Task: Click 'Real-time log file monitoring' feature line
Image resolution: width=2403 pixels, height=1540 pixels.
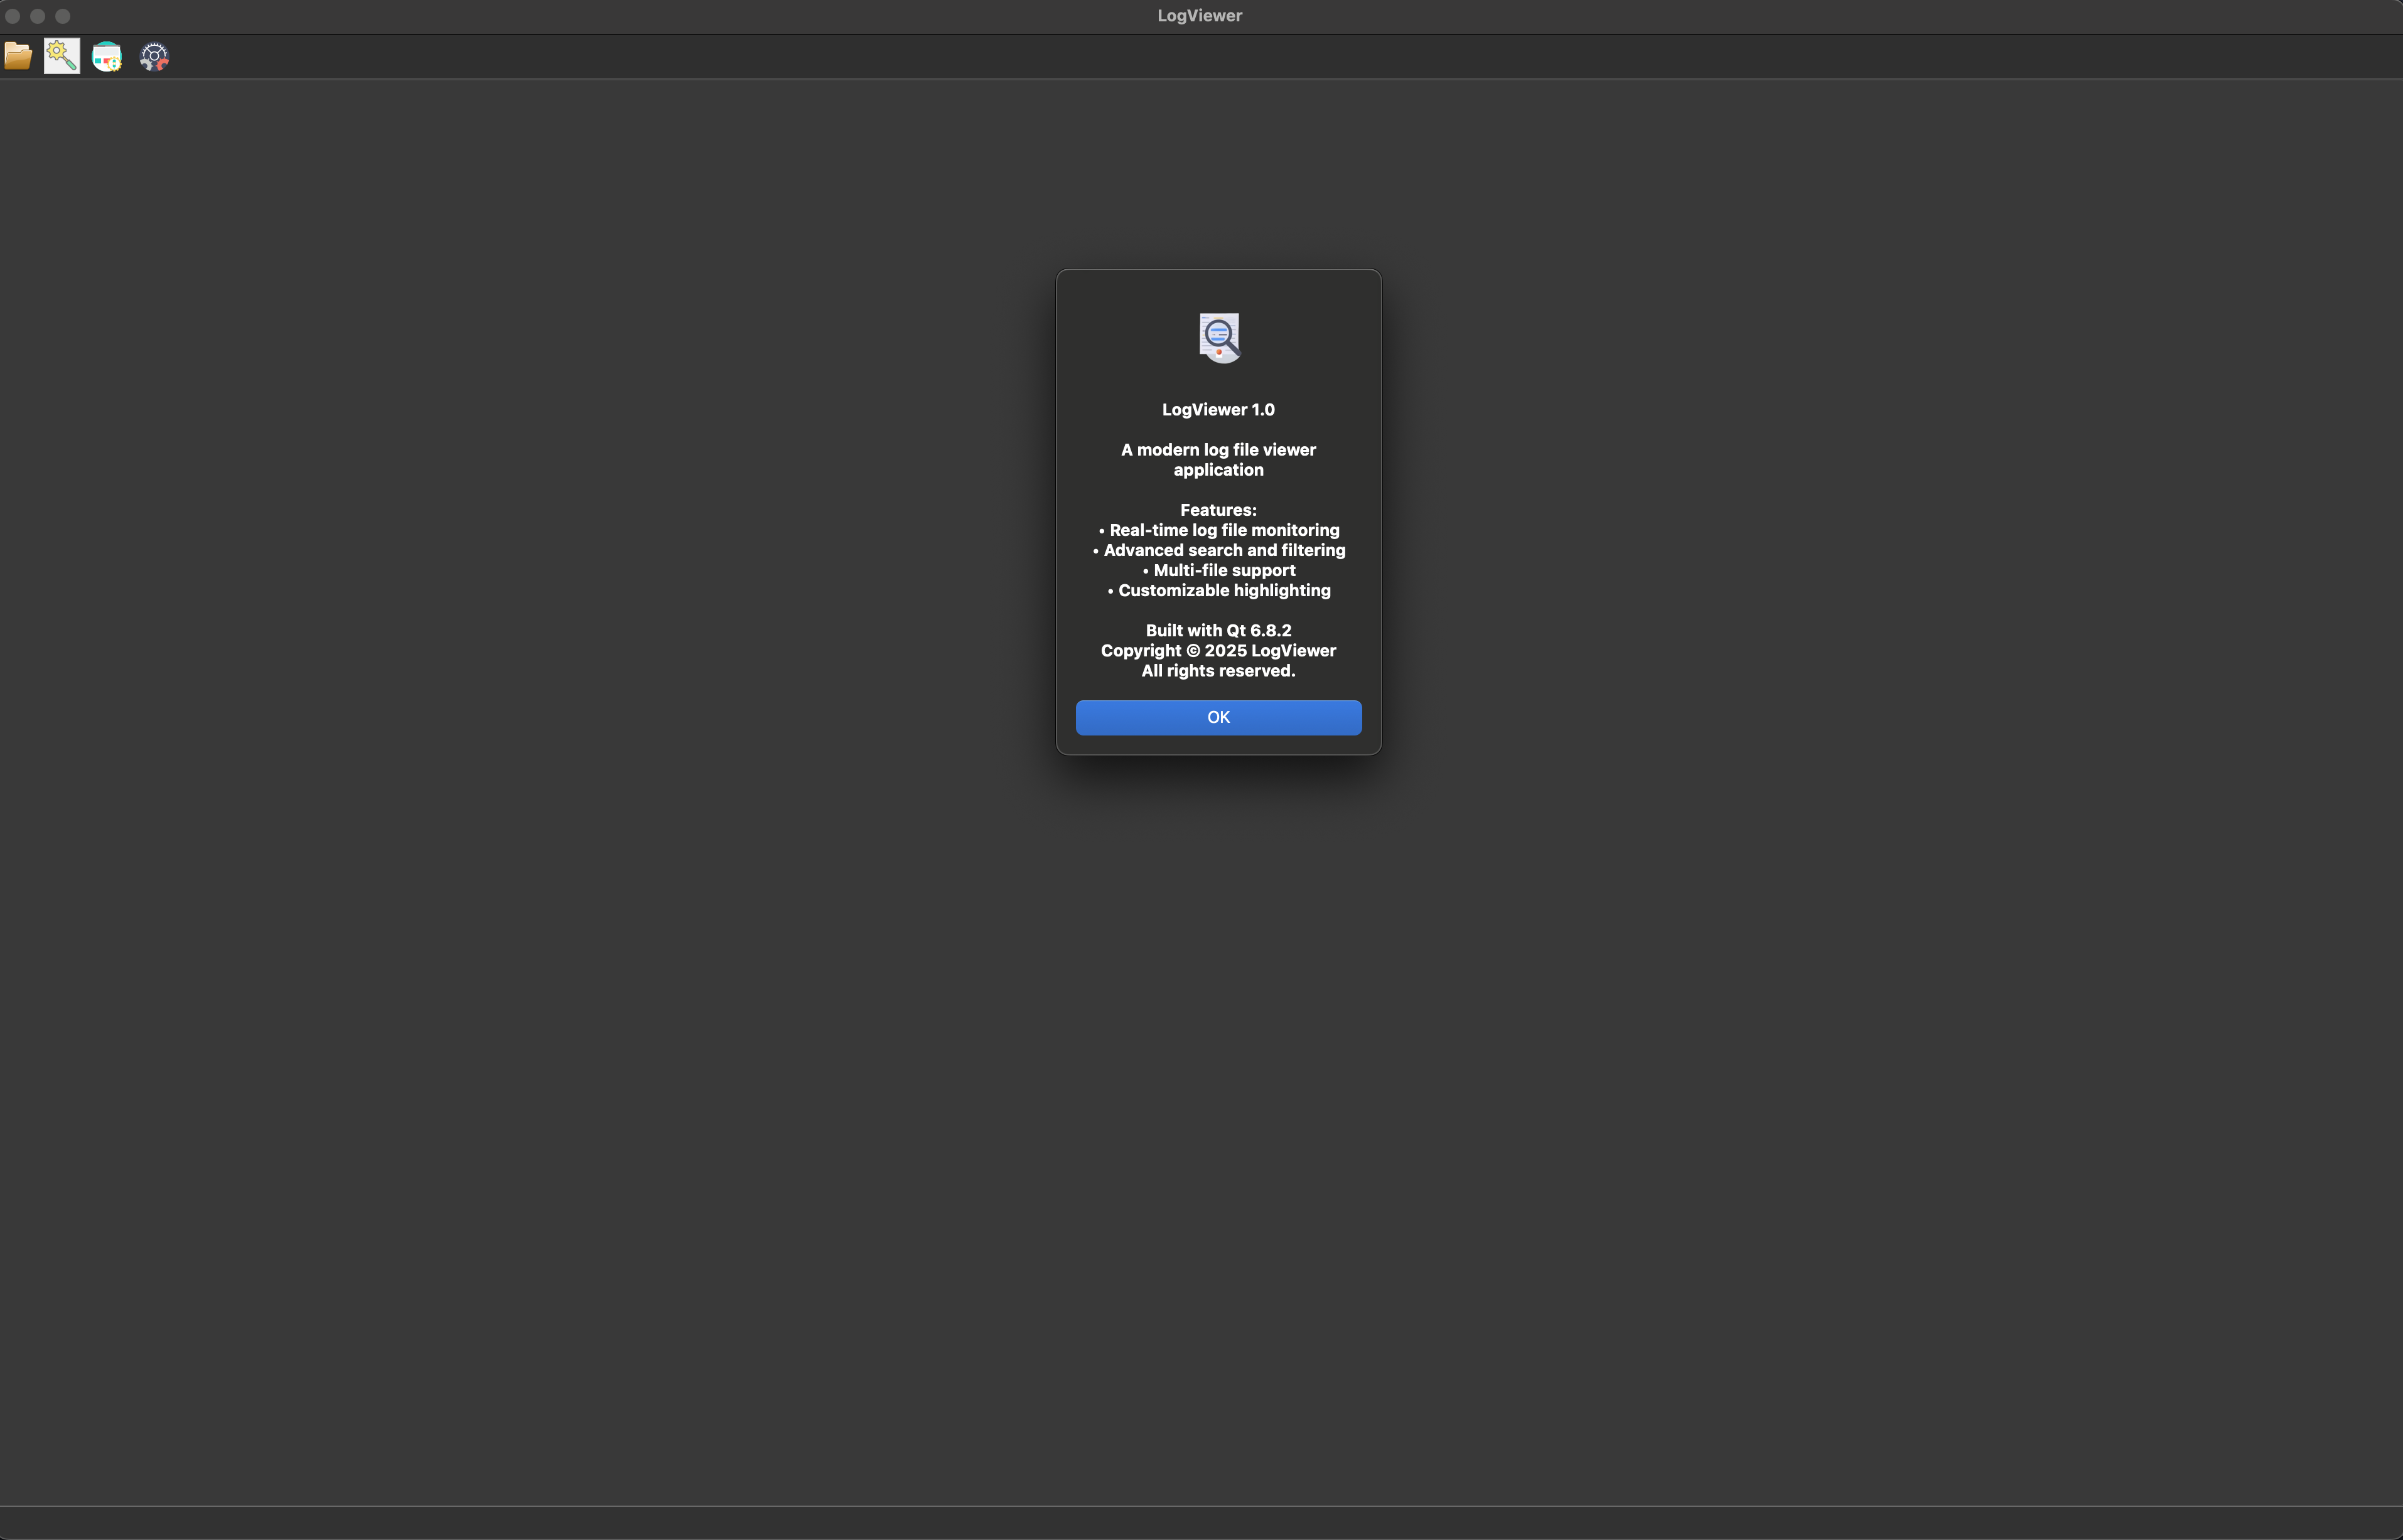Action: click(1218, 530)
